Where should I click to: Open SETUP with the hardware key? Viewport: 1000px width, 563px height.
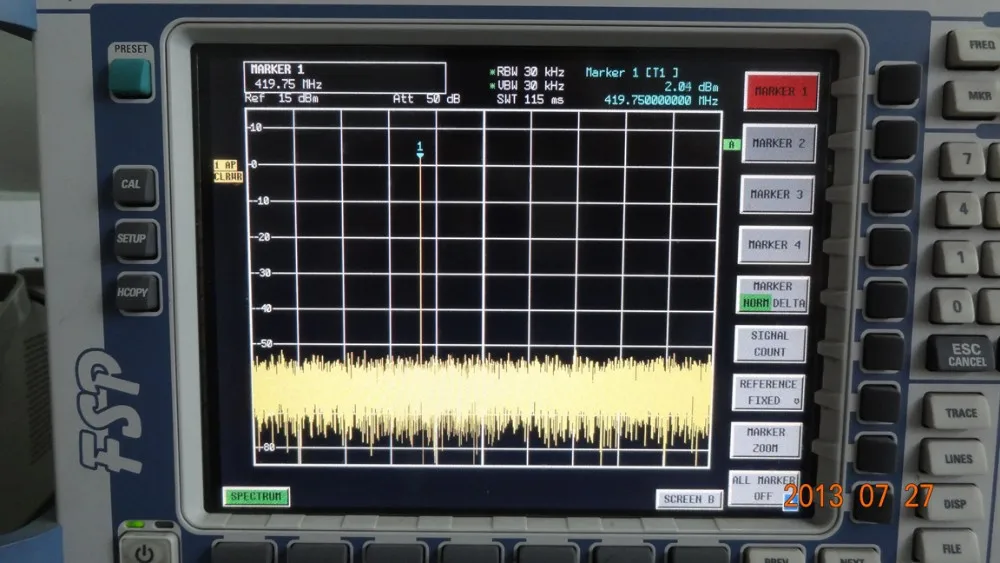136,240
